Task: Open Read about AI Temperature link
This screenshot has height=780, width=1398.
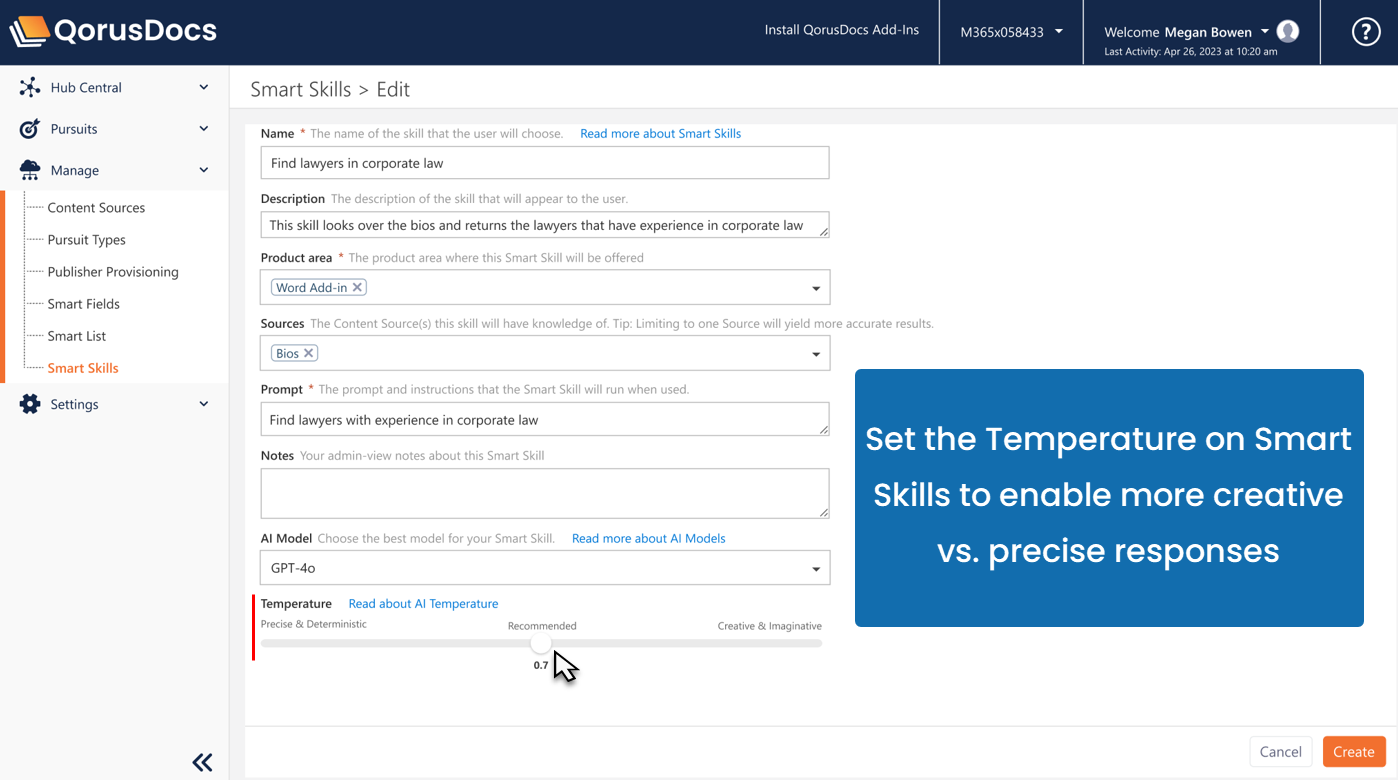Action: pos(423,603)
